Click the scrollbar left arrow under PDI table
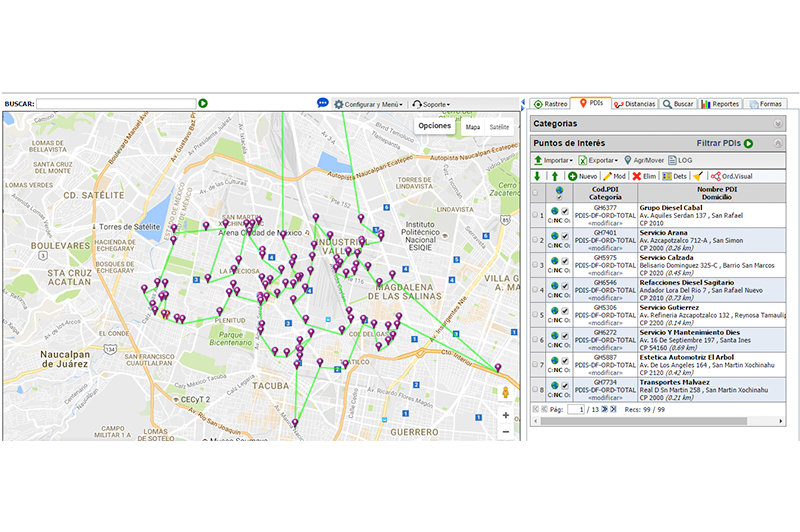 (x=535, y=421)
